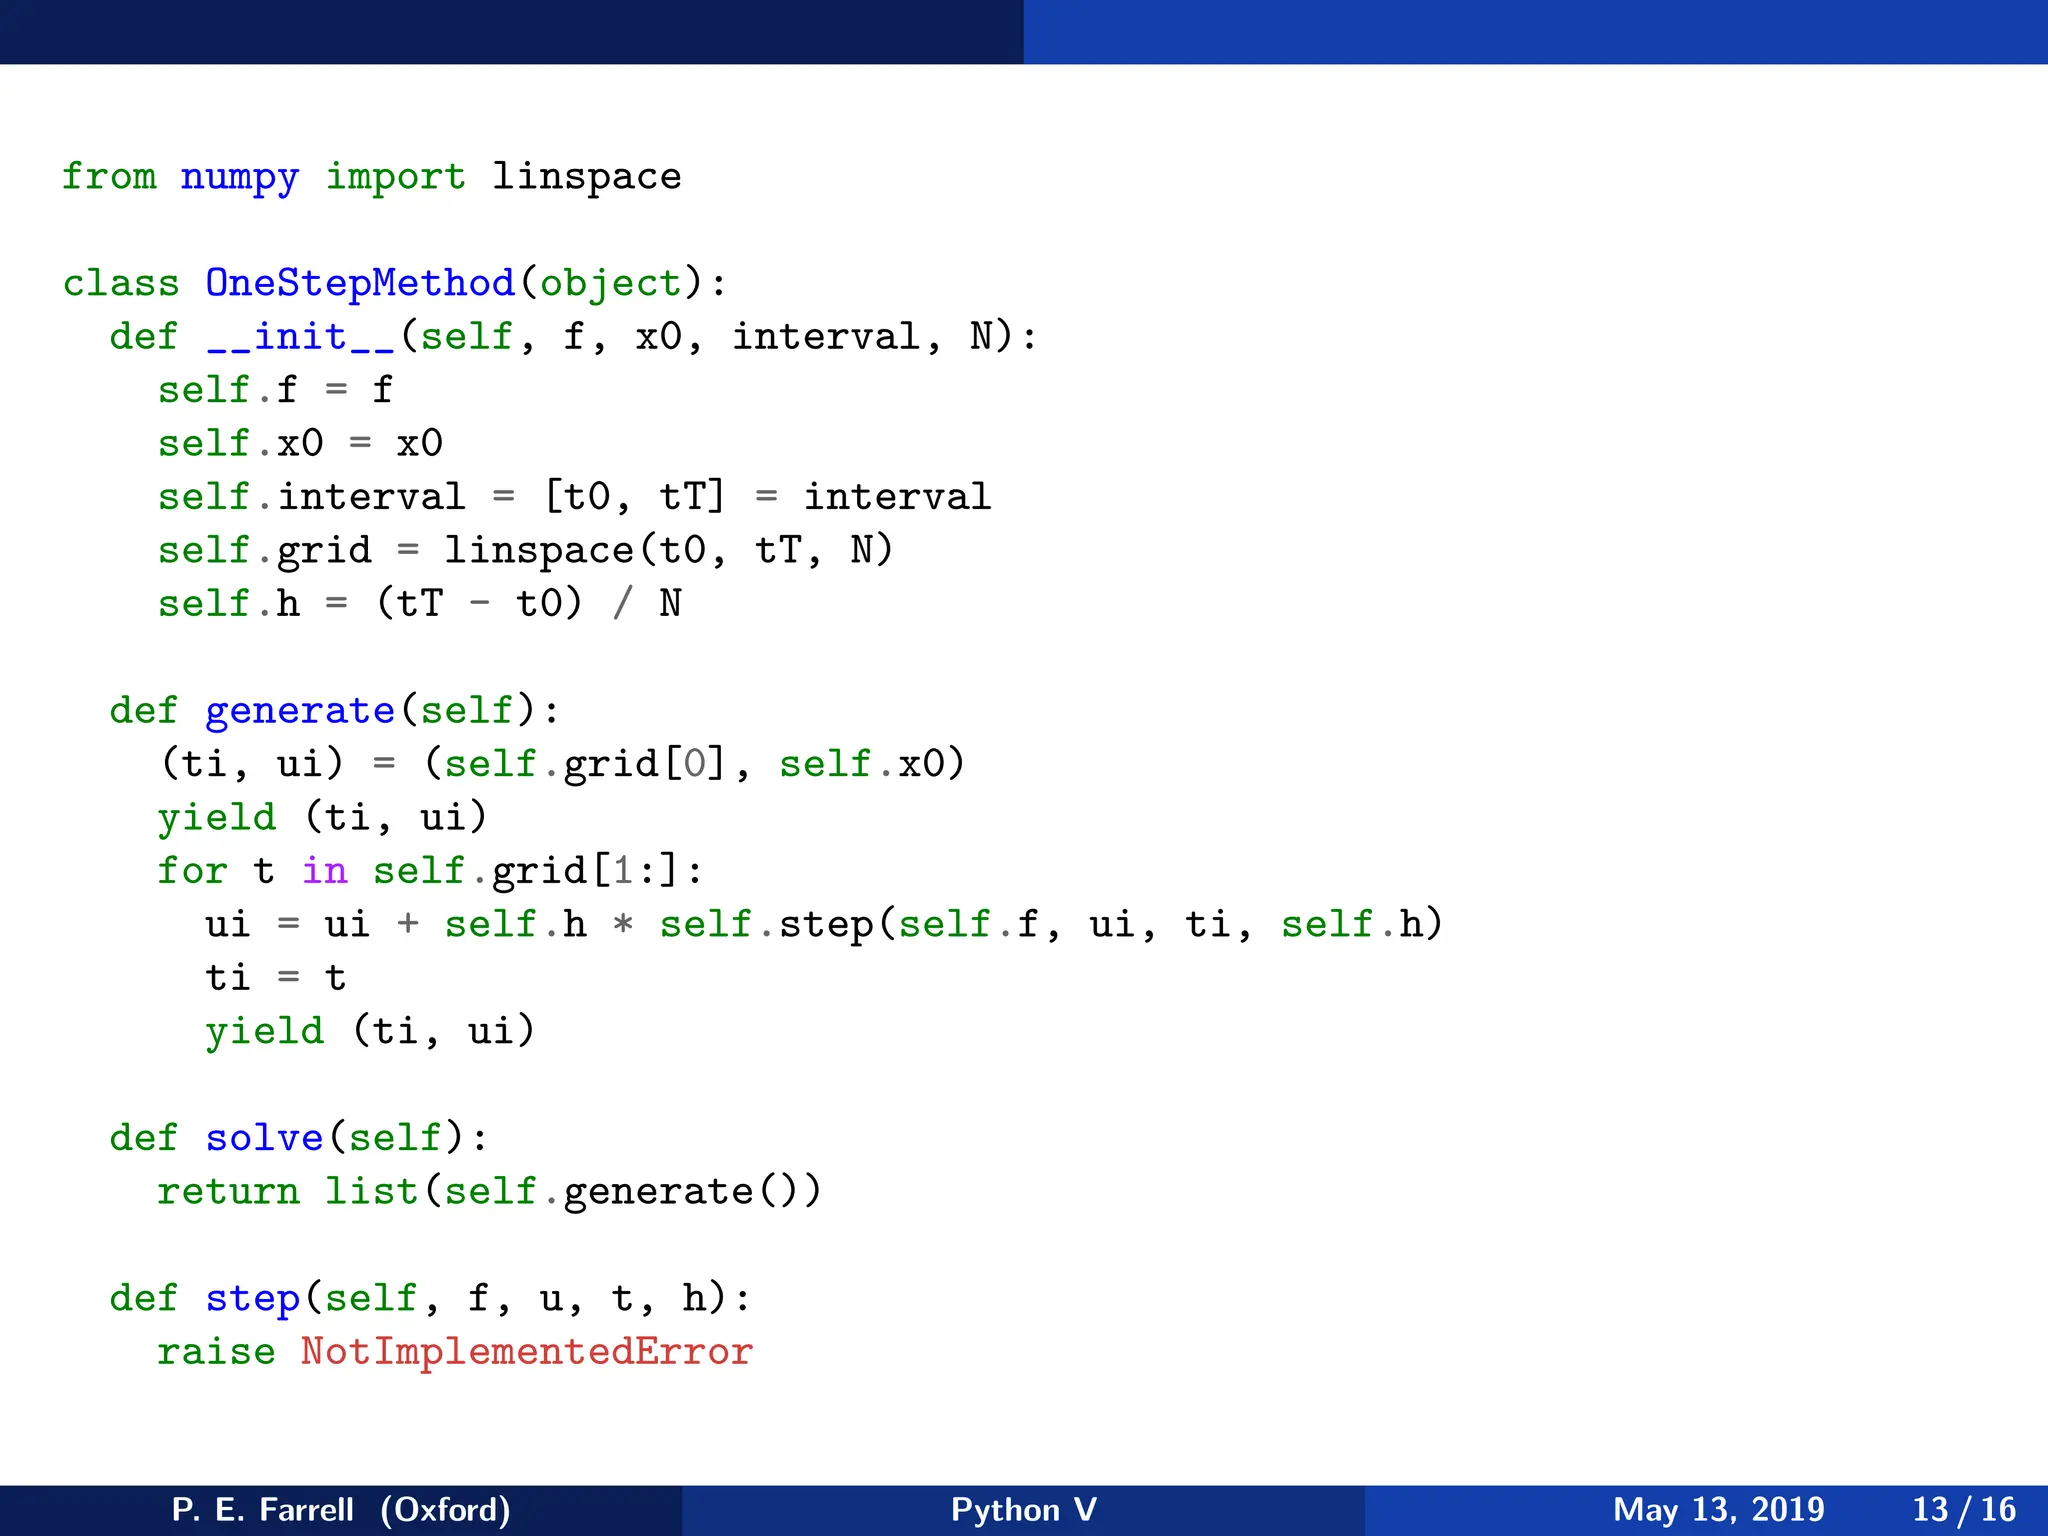Click the 'for t in self.grid[1:]:' line
The width and height of the screenshot is (2048, 1536).
pos(430,871)
